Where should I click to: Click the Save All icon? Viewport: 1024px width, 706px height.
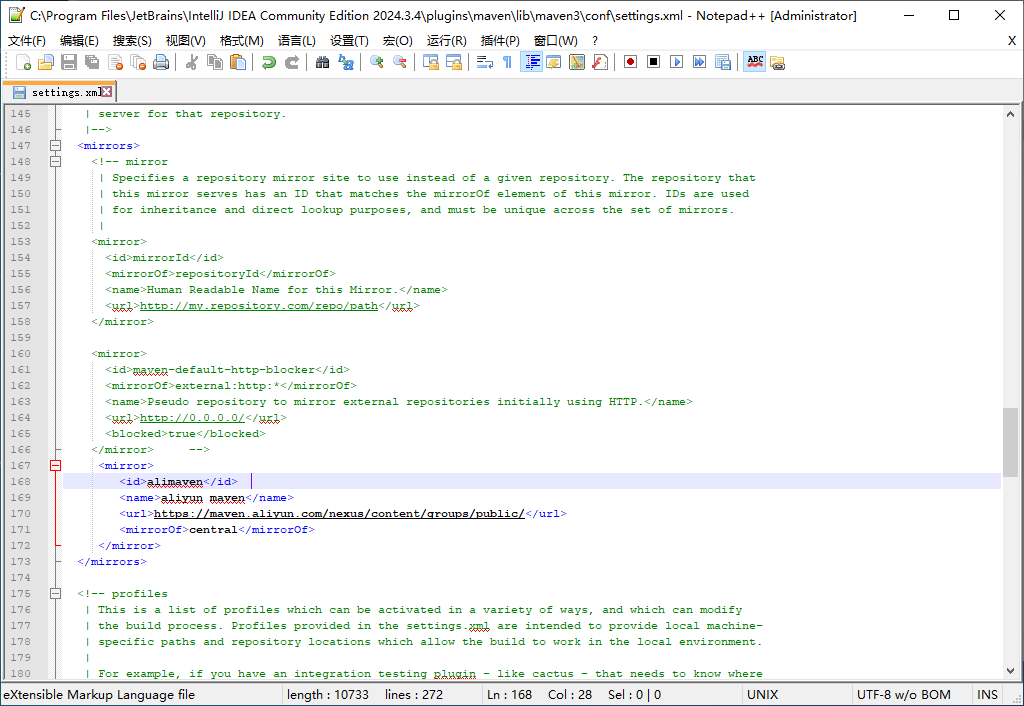[92, 62]
